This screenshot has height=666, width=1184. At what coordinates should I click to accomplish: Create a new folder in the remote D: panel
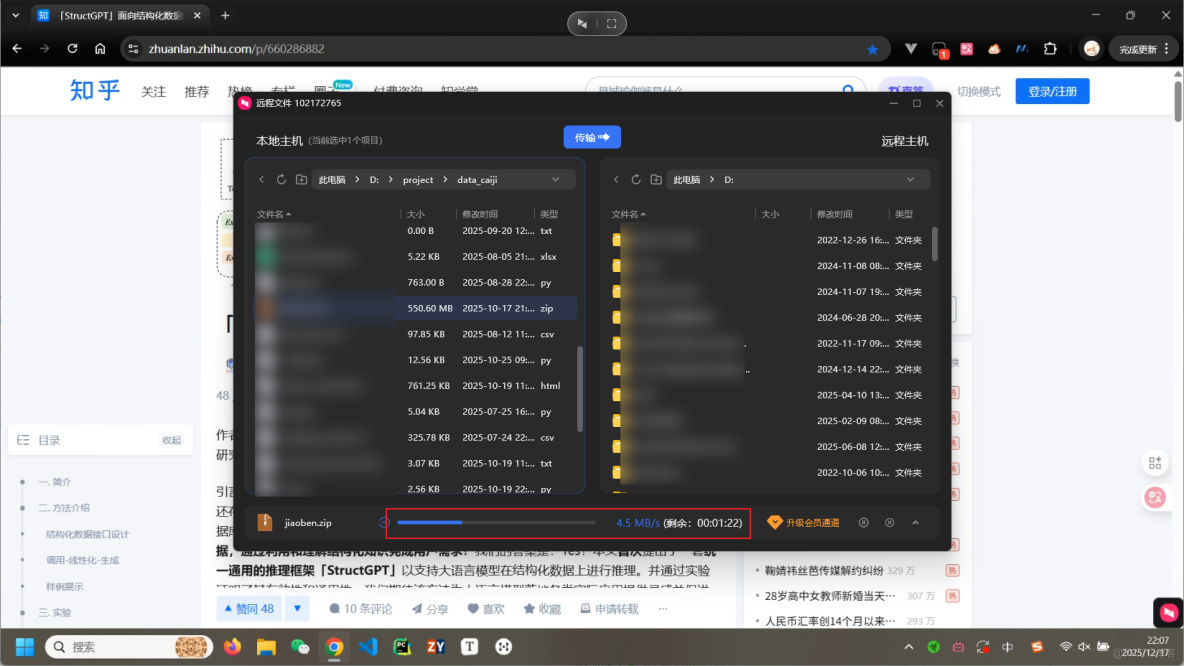point(656,179)
